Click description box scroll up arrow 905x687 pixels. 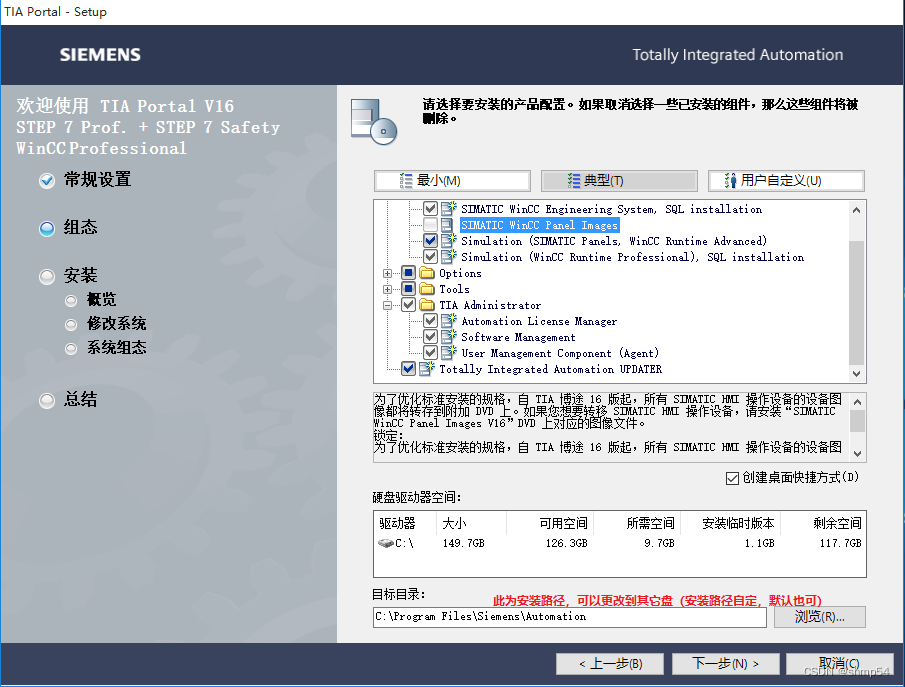tap(858, 402)
